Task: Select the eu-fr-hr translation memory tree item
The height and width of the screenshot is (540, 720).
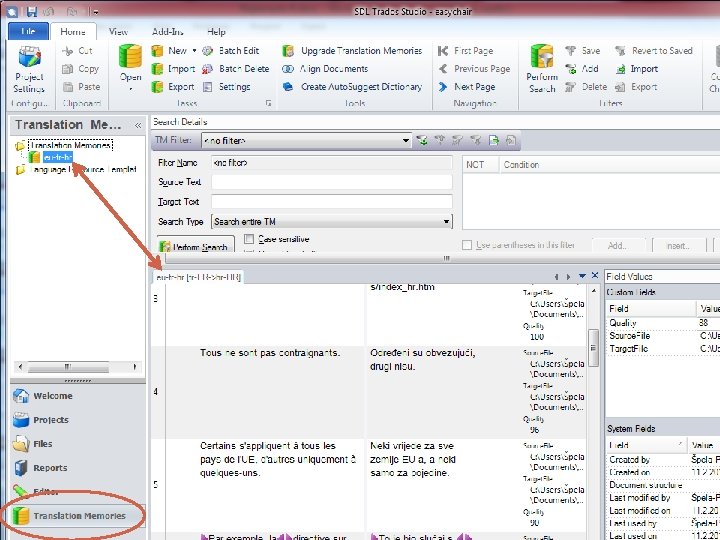Action: (57, 158)
